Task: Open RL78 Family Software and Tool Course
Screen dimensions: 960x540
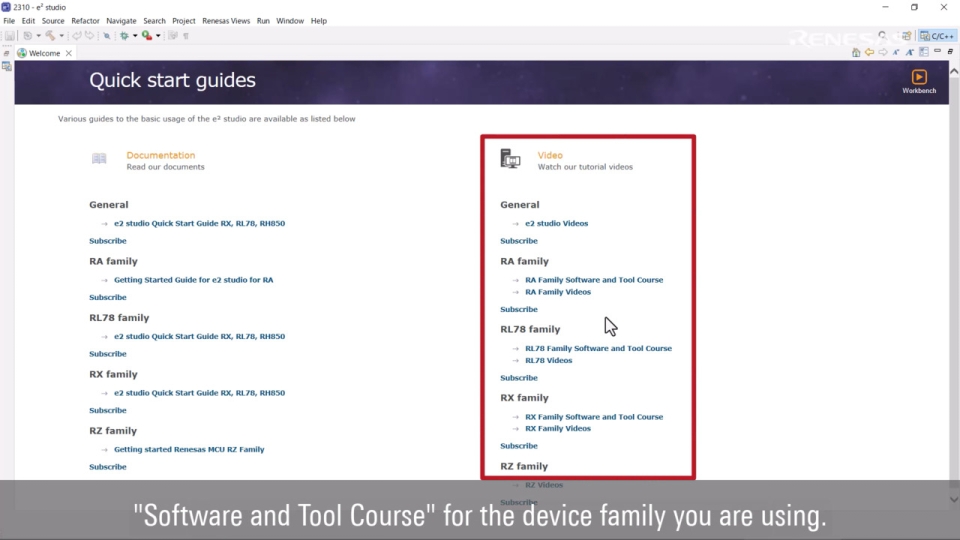Action: (598, 348)
